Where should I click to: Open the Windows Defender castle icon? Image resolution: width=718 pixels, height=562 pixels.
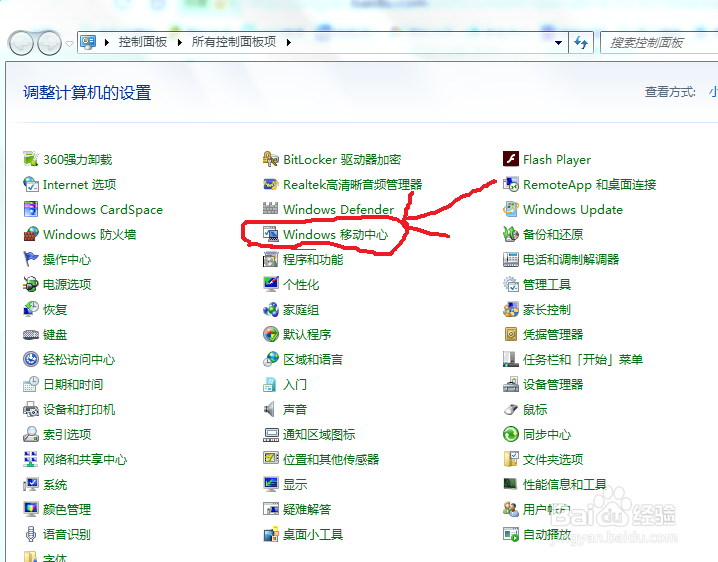(x=271, y=209)
